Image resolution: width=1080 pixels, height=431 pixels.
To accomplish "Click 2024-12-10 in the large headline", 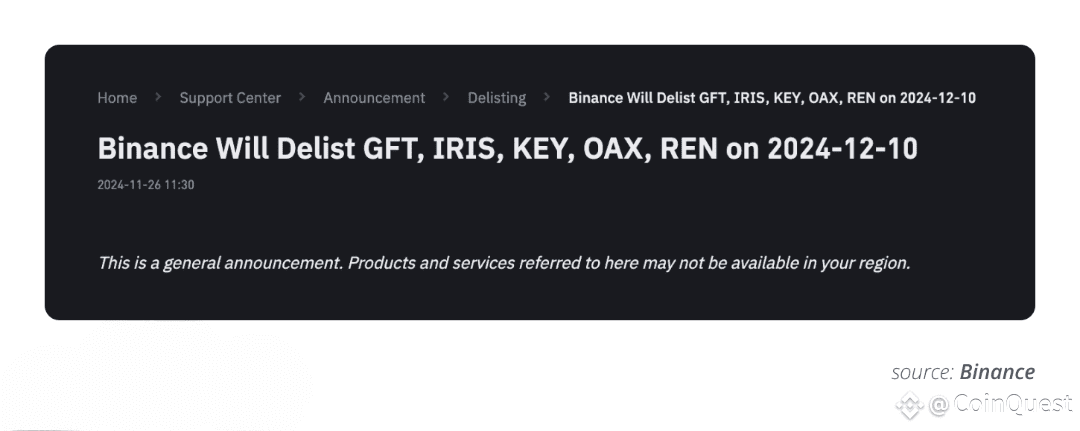I will 842,149.
